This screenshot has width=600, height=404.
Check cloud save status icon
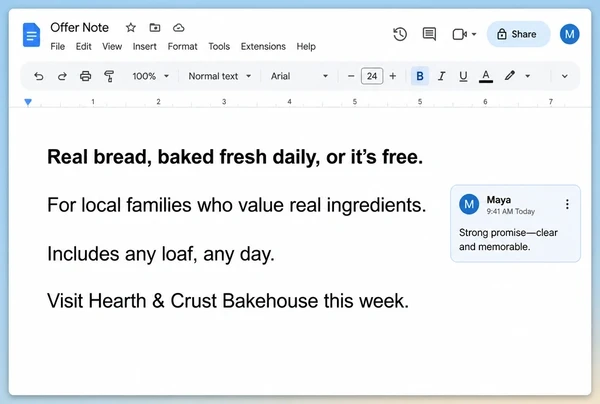point(179,28)
